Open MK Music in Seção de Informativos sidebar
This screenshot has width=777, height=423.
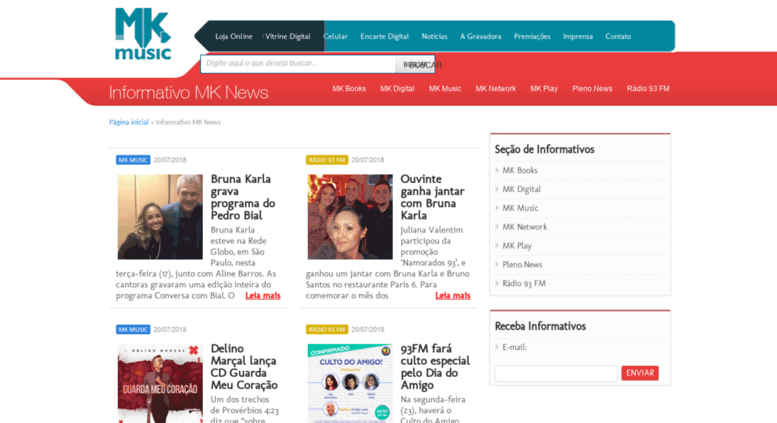520,208
